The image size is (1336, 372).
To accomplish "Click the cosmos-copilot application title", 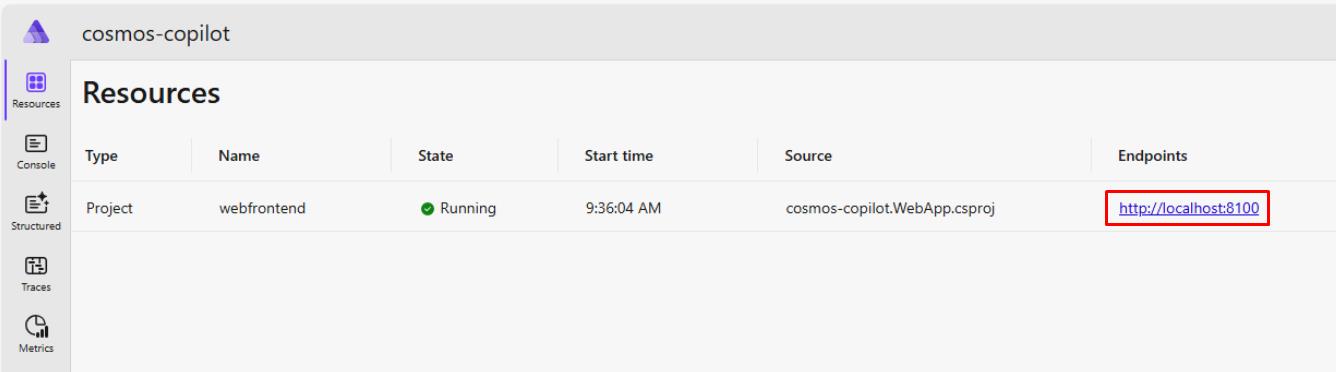I will [x=156, y=33].
